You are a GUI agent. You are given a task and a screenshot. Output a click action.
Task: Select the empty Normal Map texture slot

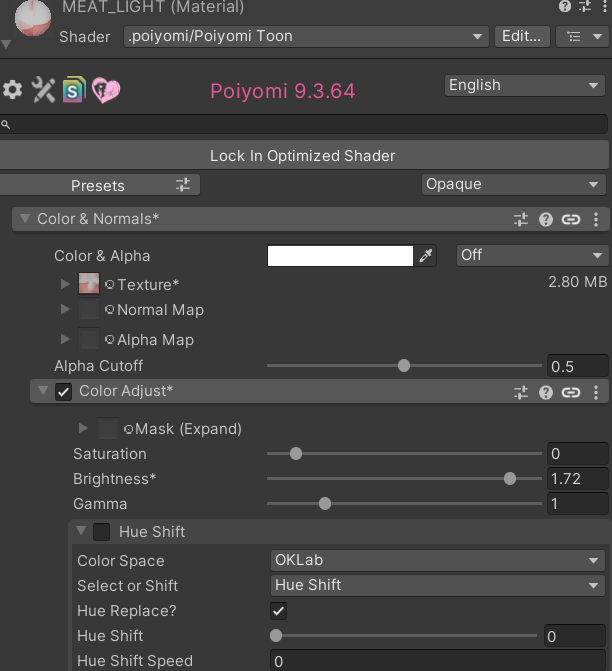click(x=89, y=309)
